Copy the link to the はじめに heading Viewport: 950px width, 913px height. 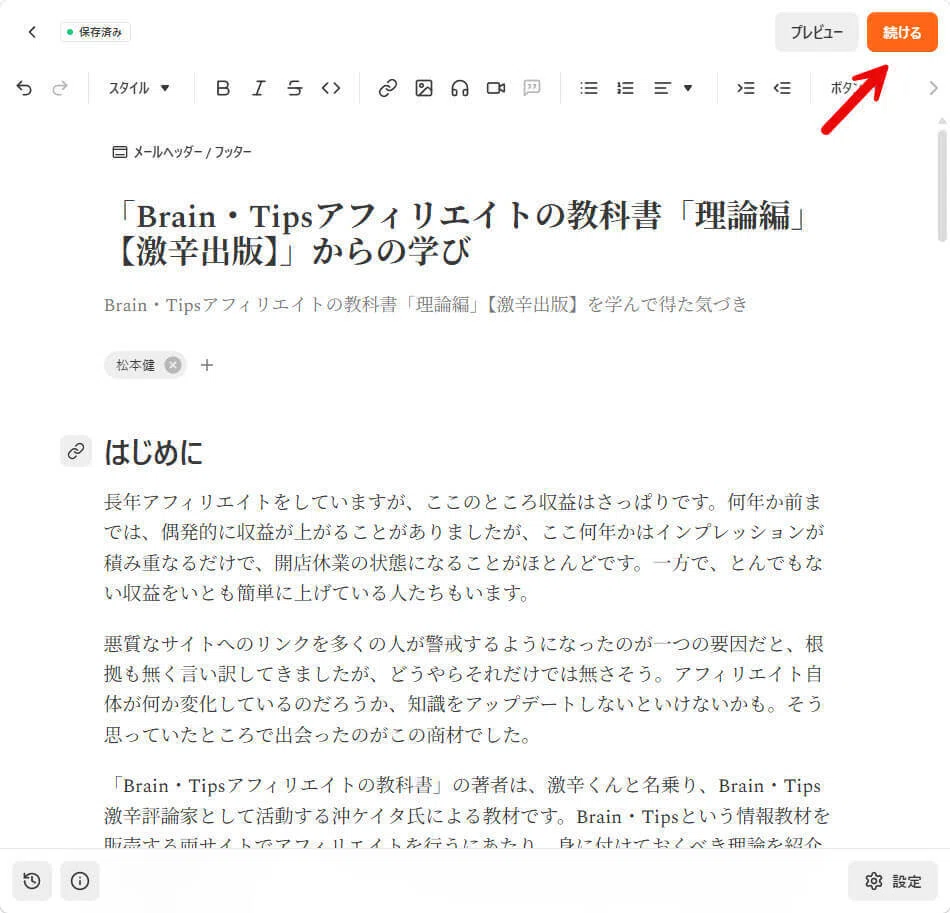[x=76, y=451]
